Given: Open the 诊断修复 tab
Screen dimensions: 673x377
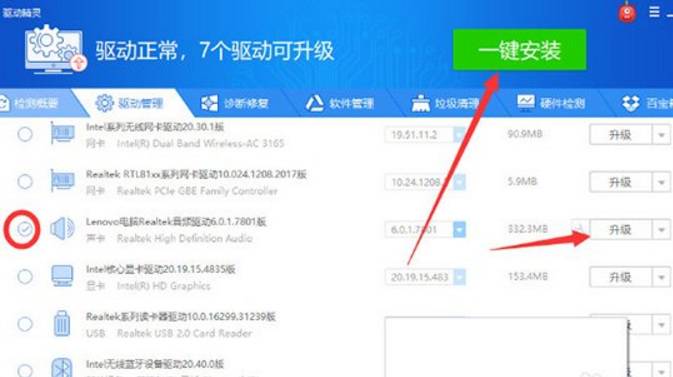Looking at the screenshot, I should (235, 103).
